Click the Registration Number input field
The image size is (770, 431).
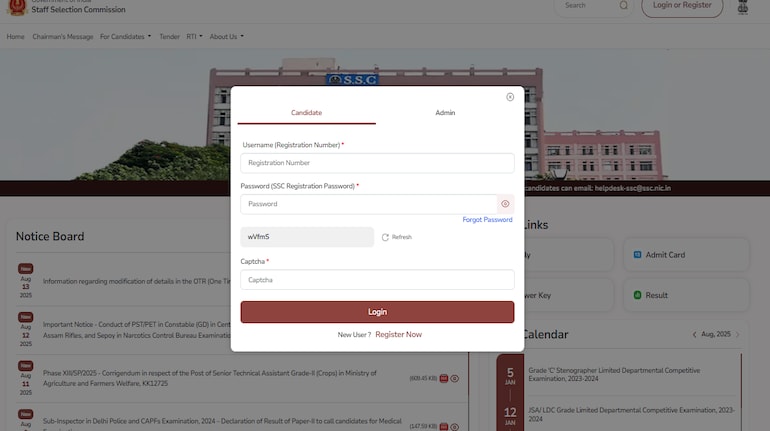pyautogui.click(x=377, y=163)
